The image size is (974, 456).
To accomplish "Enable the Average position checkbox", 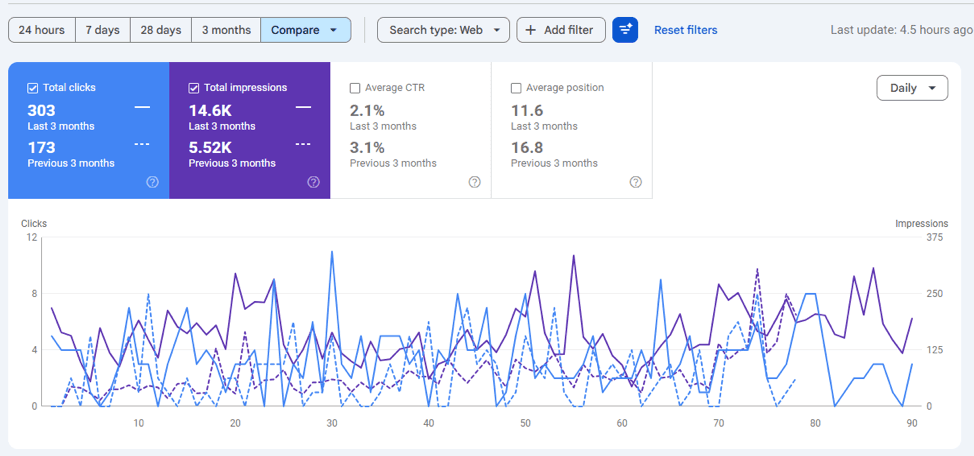I will 516,88.
